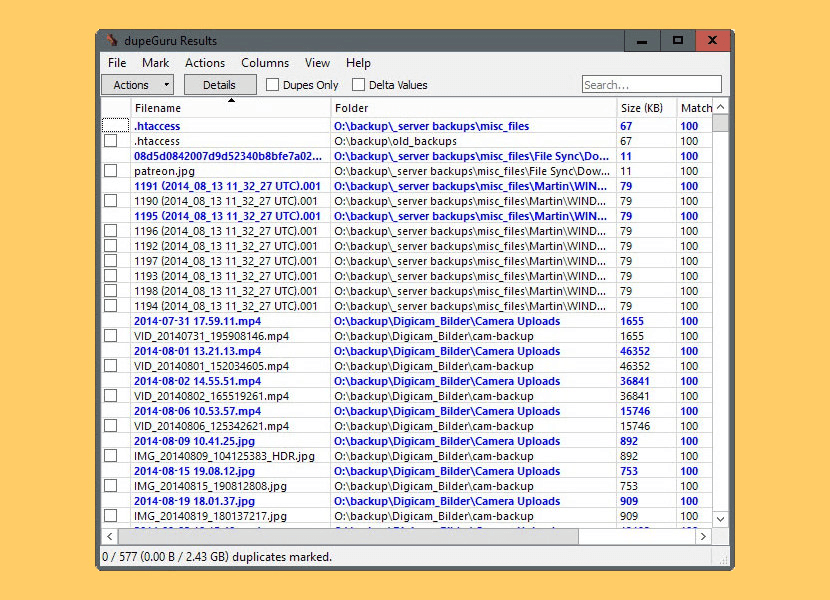Enable the Dupes Only checkbox
This screenshot has height=600, width=830.
(272, 85)
